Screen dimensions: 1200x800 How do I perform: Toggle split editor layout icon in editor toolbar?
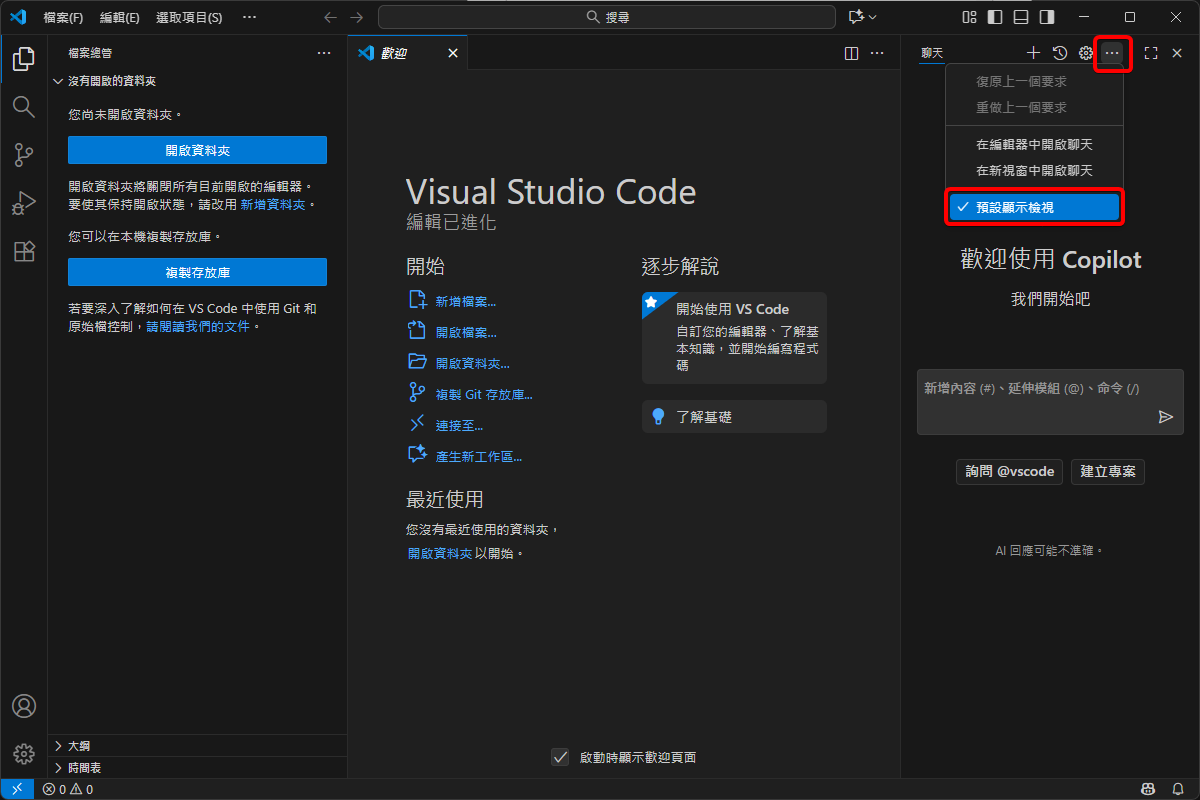(x=850, y=52)
